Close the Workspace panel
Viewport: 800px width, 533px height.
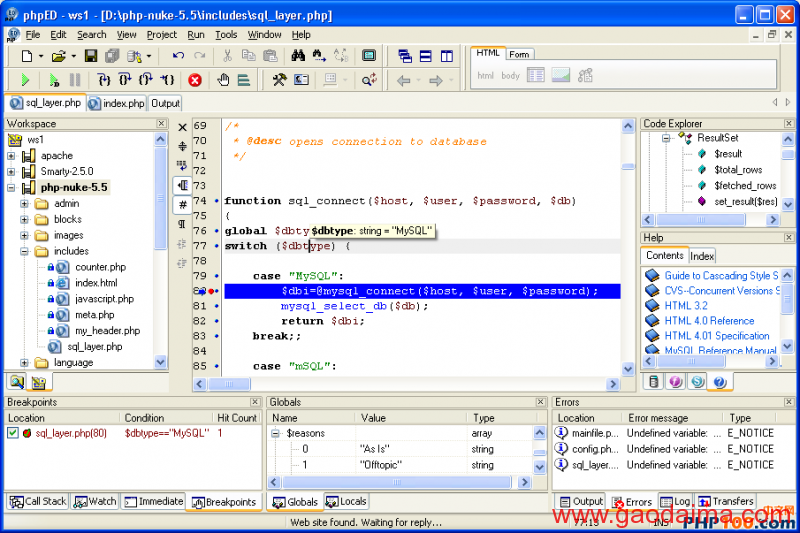pyautogui.click(x=161, y=123)
